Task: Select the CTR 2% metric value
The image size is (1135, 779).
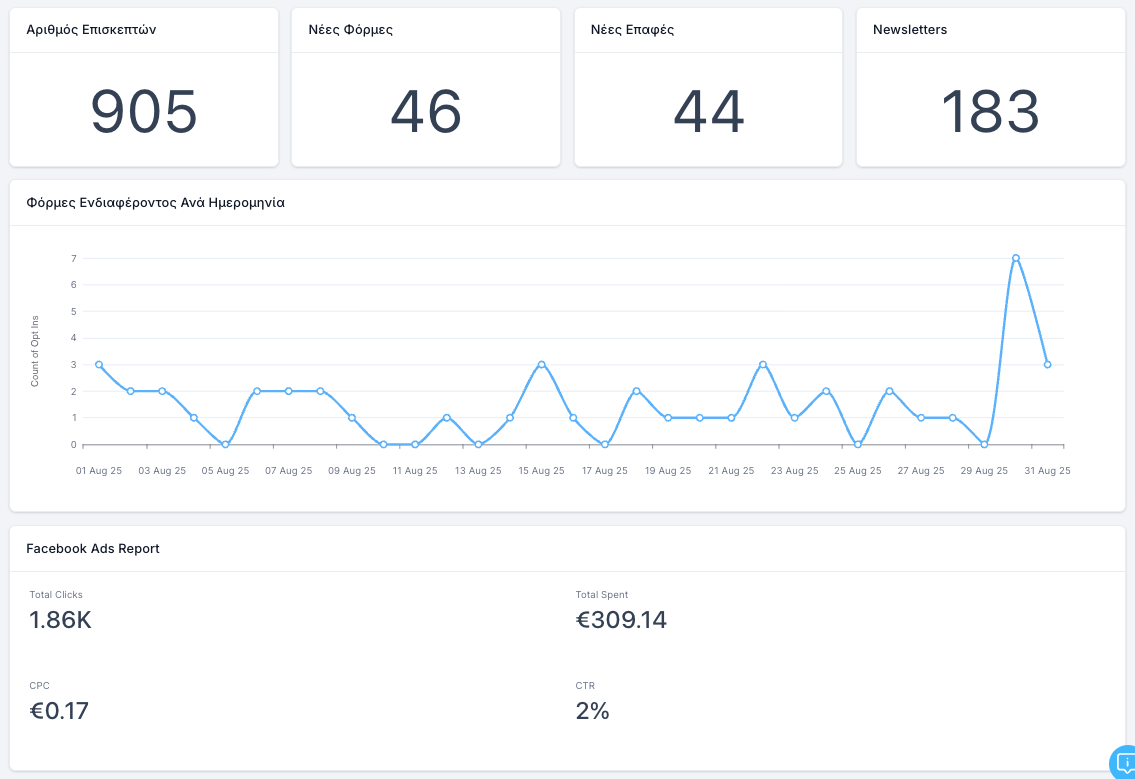Action: click(x=592, y=712)
